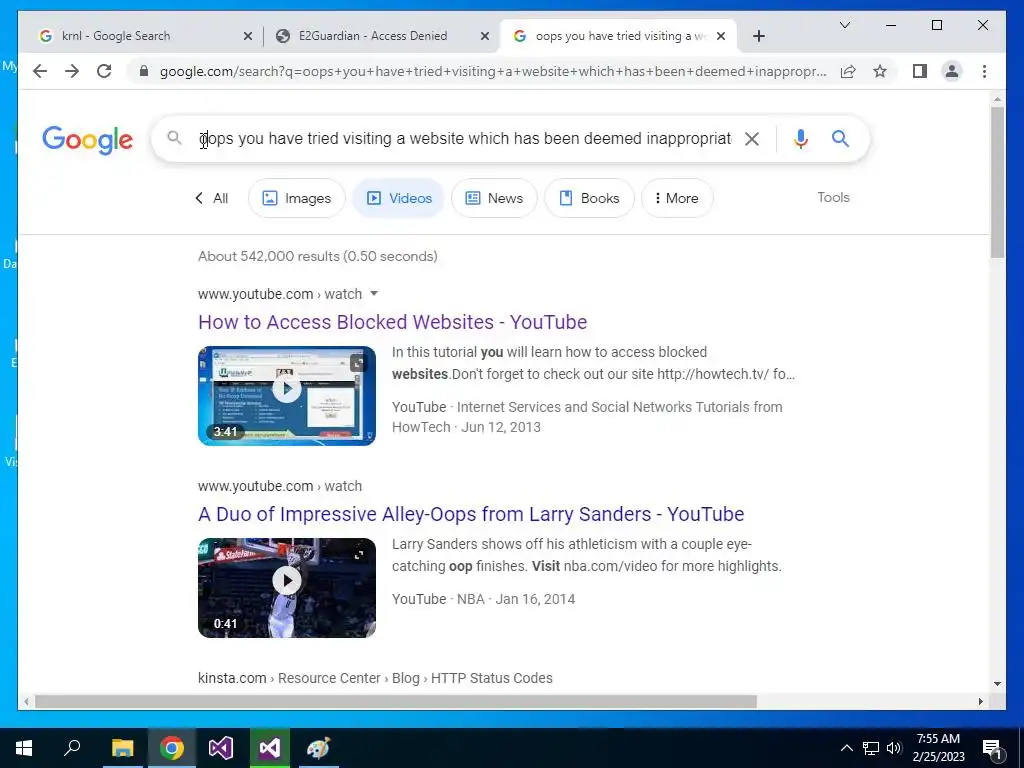Select the Images search filter
Screen dimensions: 1024x768
point(296,198)
